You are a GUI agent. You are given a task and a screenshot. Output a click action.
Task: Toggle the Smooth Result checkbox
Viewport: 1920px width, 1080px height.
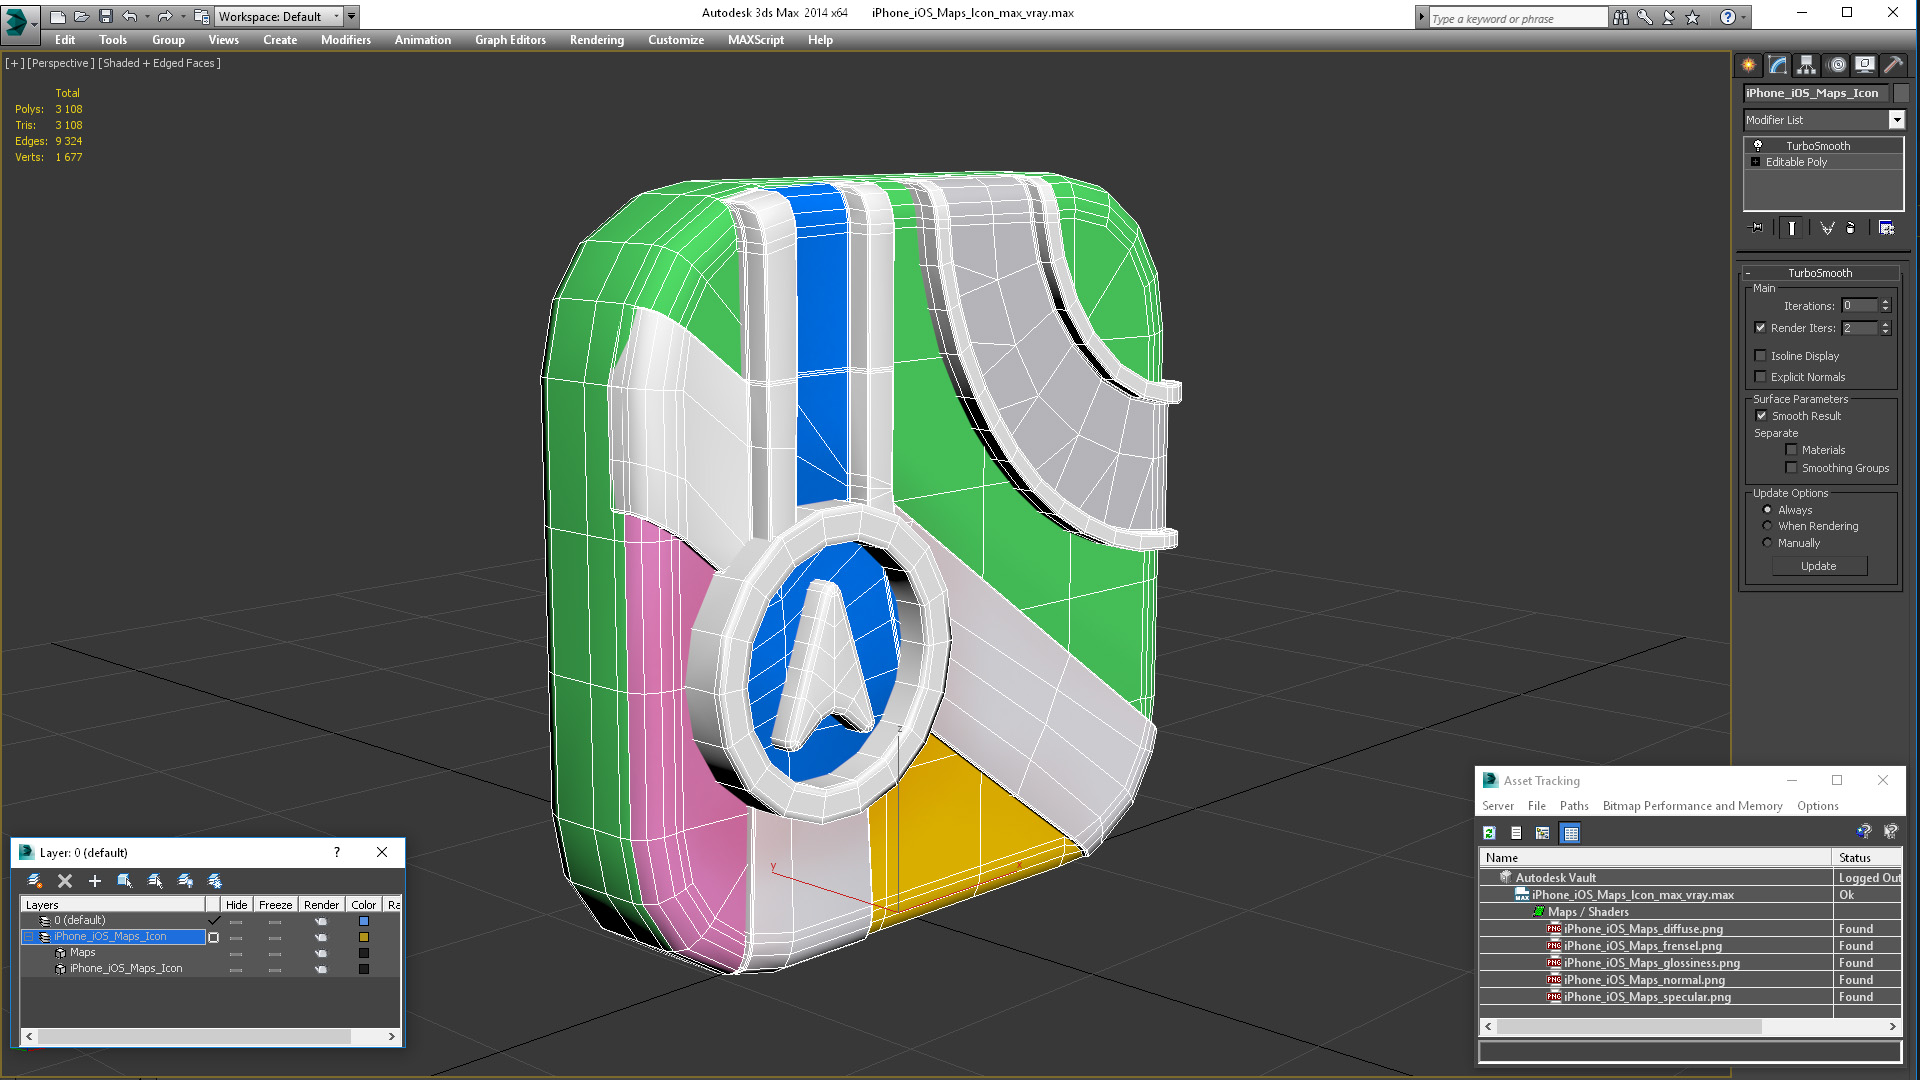[x=1761, y=416]
